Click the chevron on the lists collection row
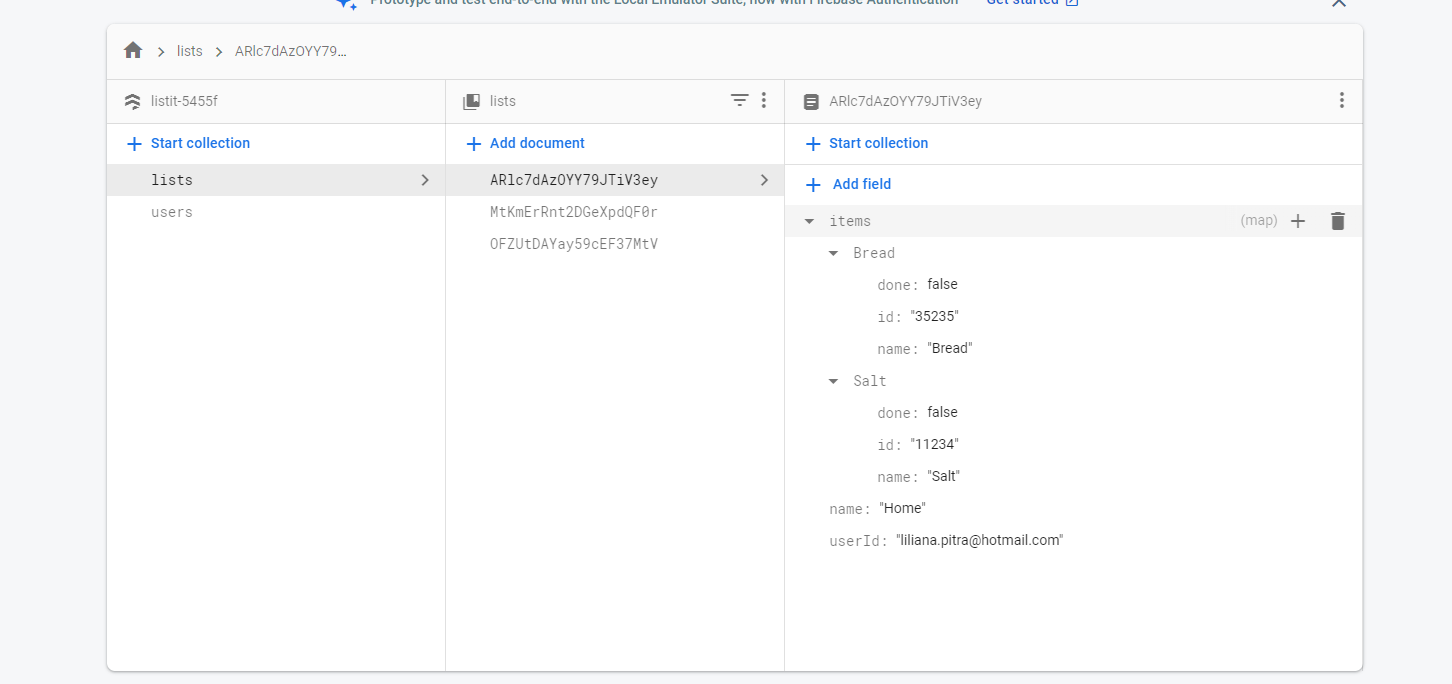The image size is (1452, 684). pyautogui.click(x=425, y=180)
